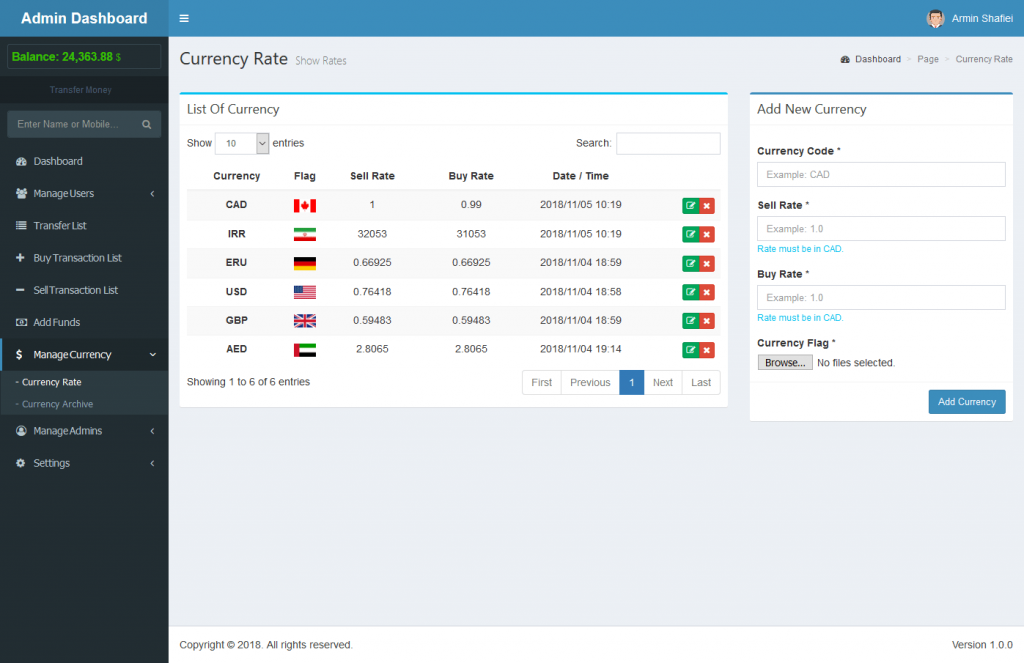Delete the ERU currency row
The image size is (1024, 663).
pos(707,263)
